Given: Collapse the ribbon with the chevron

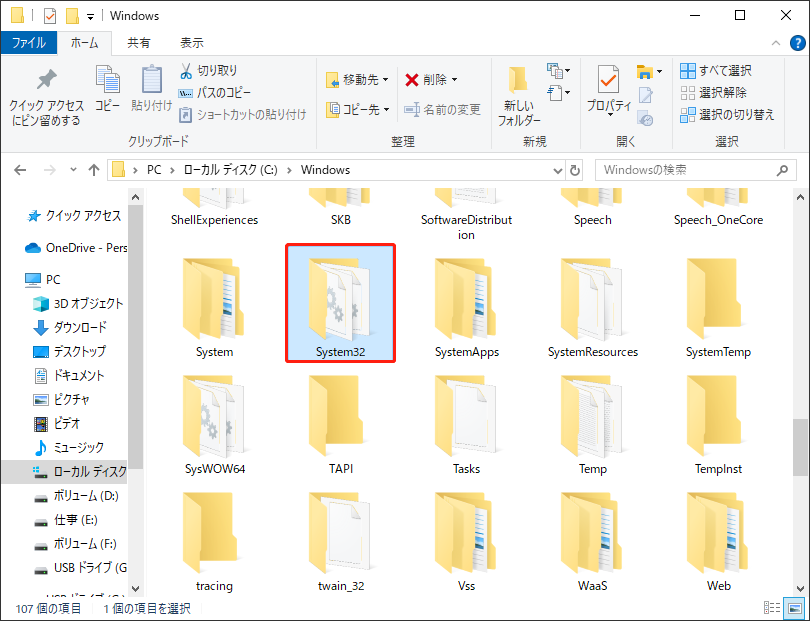Looking at the screenshot, I should click(776, 43).
